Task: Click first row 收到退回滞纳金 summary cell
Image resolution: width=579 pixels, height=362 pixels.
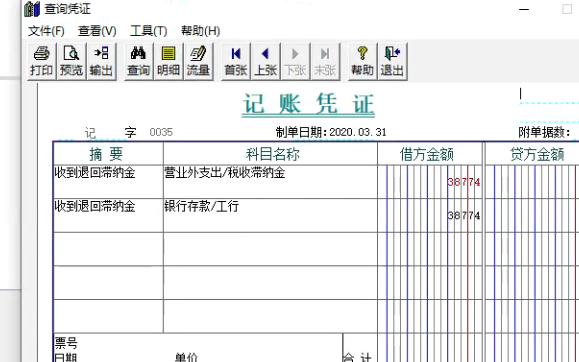Action: tap(108, 182)
